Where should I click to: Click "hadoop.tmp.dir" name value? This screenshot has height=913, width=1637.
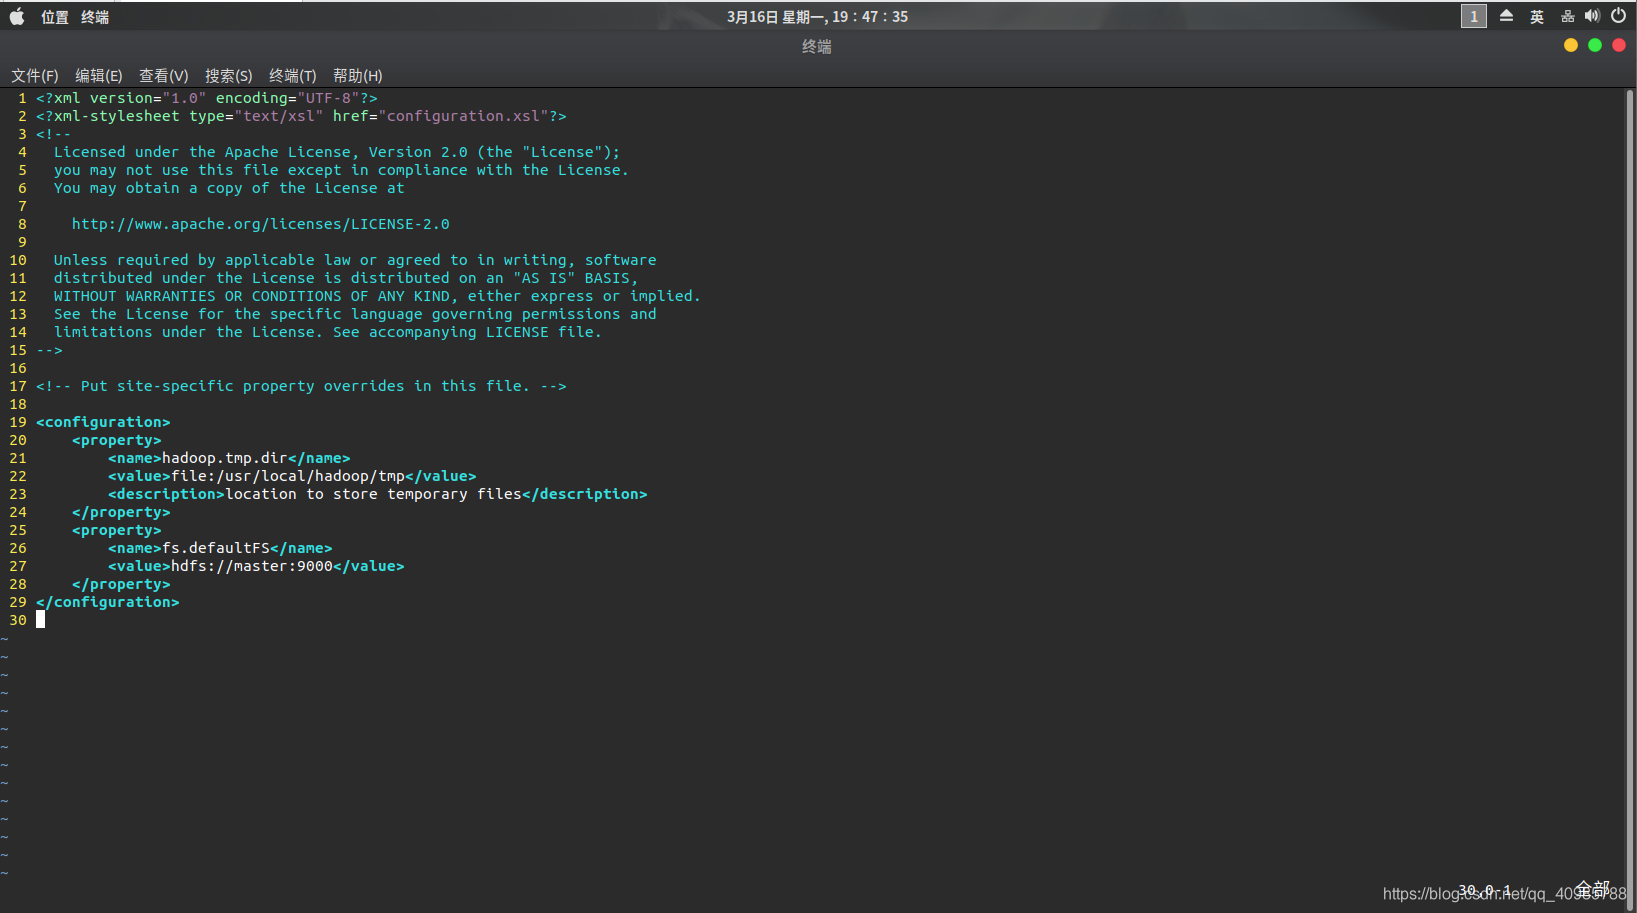(x=225, y=458)
